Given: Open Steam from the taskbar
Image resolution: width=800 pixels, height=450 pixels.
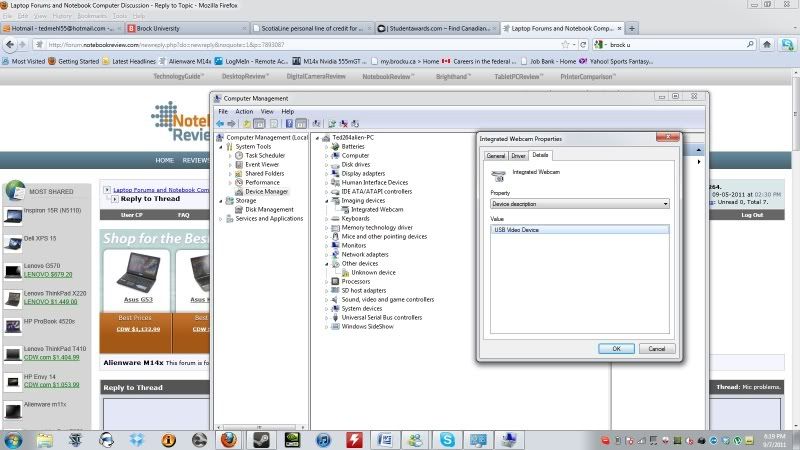Looking at the screenshot, I should coord(261,439).
